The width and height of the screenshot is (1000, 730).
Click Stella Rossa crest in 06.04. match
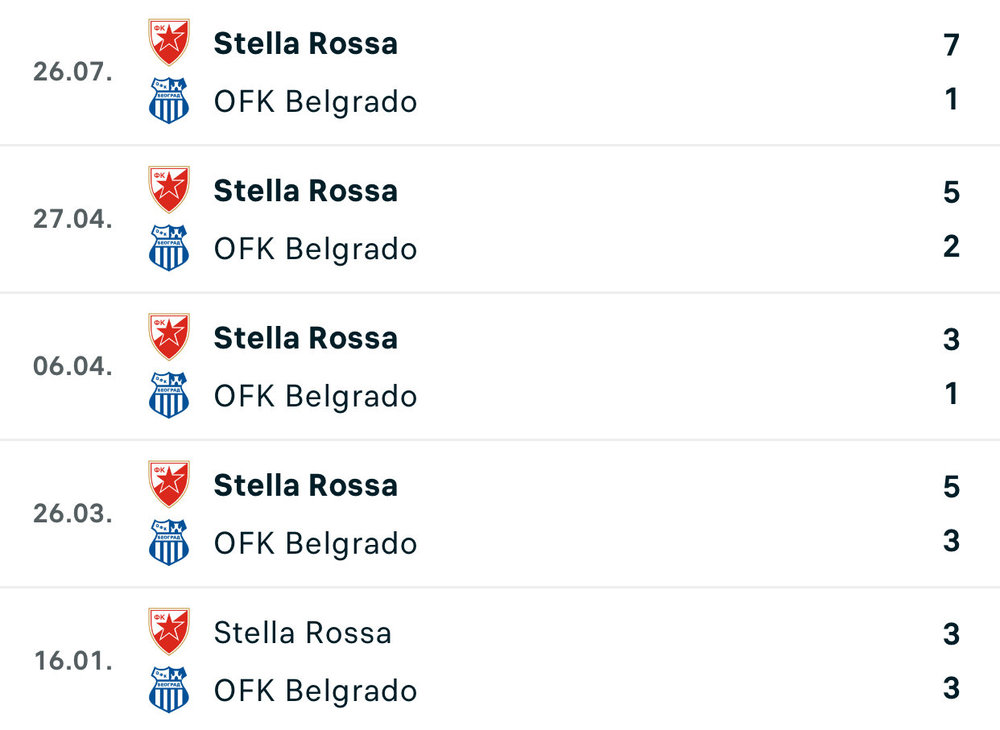coord(168,337)
